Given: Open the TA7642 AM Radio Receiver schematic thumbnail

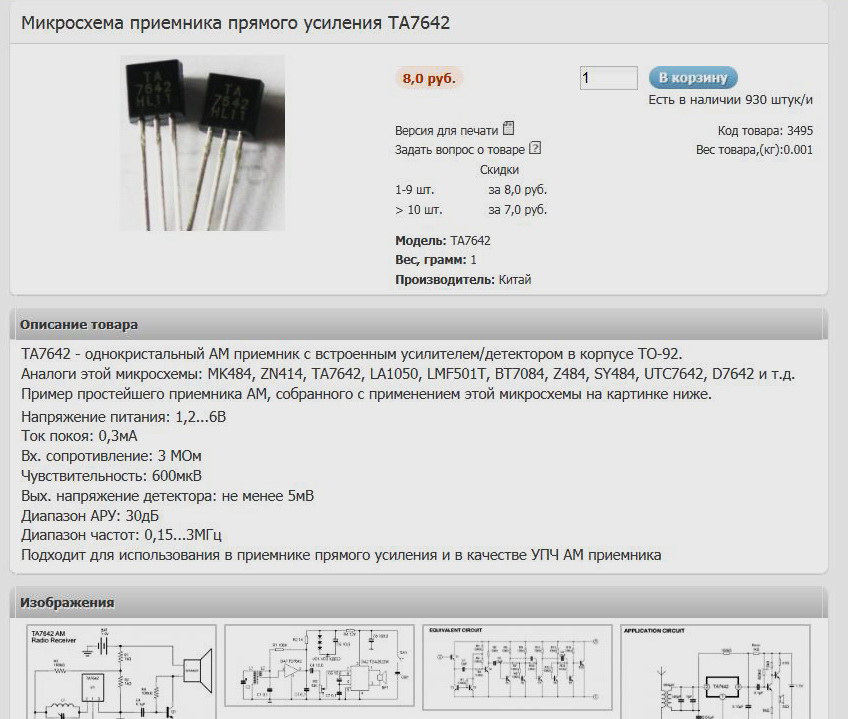Looking at the screenshot, I should [x=121, y=671].
